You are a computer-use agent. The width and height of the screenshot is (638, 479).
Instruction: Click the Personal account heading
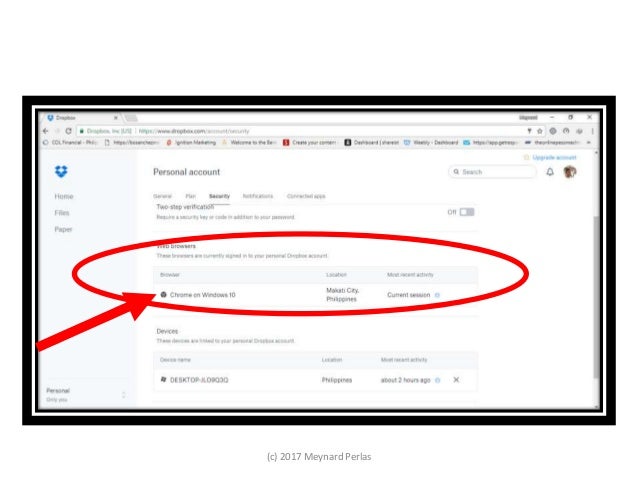click(186, 172)
